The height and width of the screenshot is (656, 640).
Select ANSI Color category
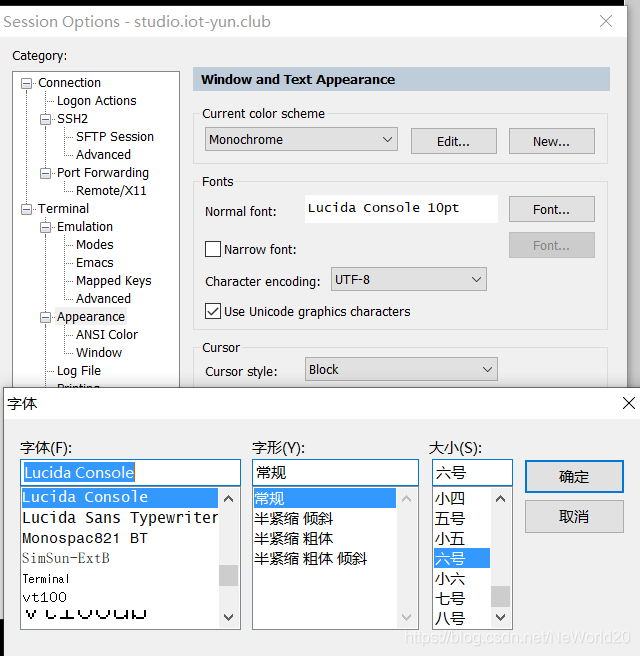tap(107, 335)
